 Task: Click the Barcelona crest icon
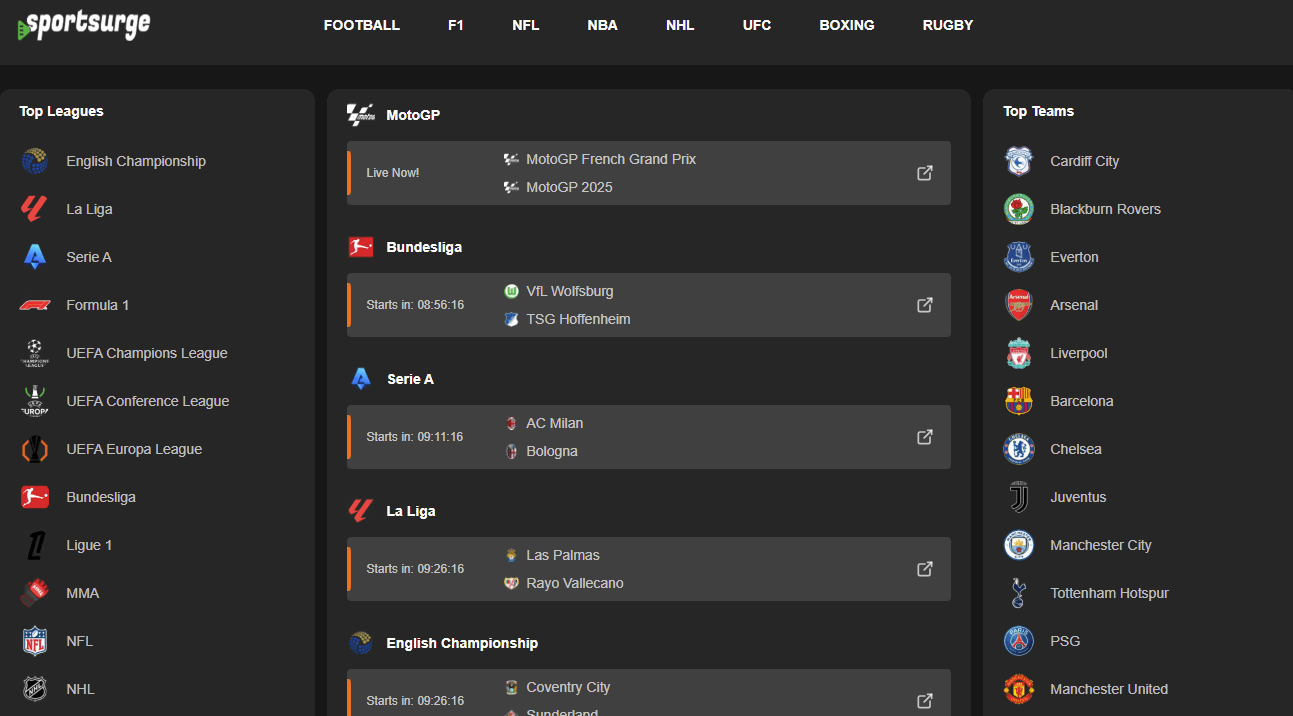[1019, 401]
